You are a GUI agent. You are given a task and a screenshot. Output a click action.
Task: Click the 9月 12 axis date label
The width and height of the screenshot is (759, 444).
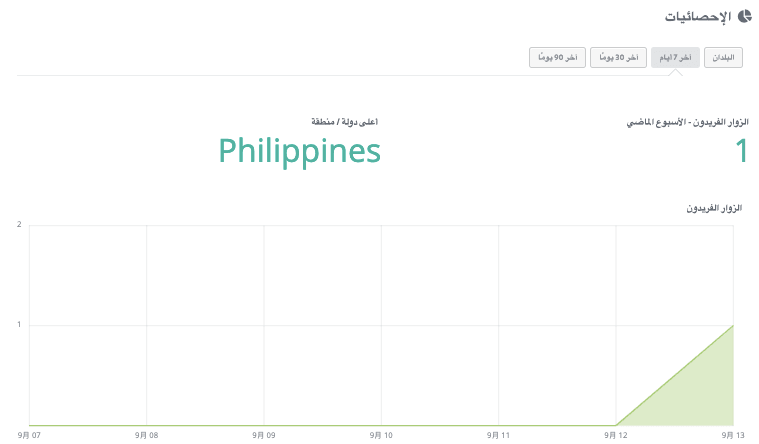(x=616, y=435)
